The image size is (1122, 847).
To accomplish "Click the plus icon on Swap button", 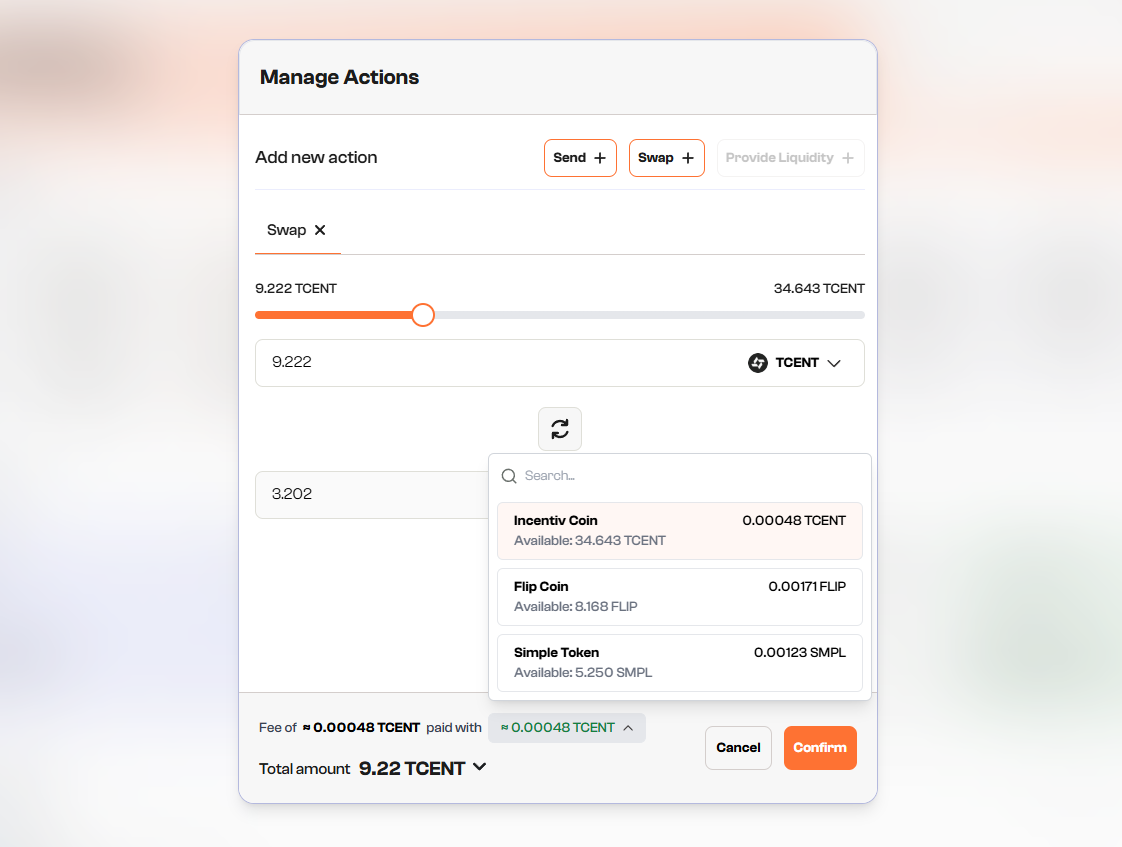I will click(688, 158).
